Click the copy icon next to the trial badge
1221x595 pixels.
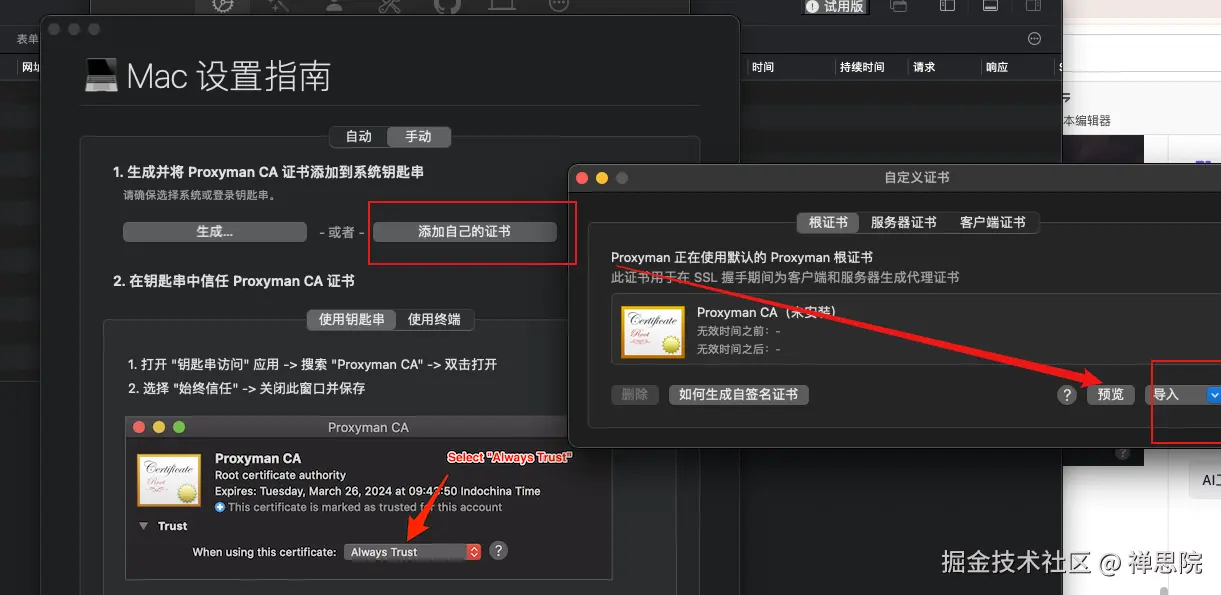[x=898, y=6]
